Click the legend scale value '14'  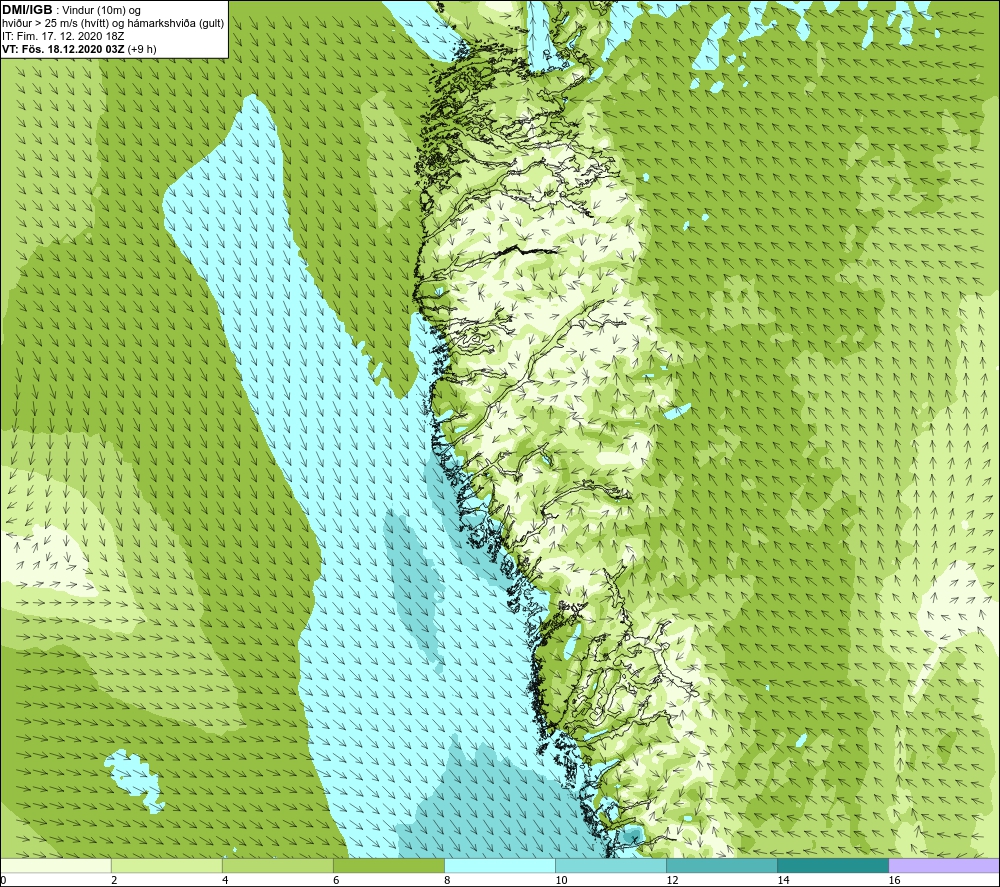point(783,880)
